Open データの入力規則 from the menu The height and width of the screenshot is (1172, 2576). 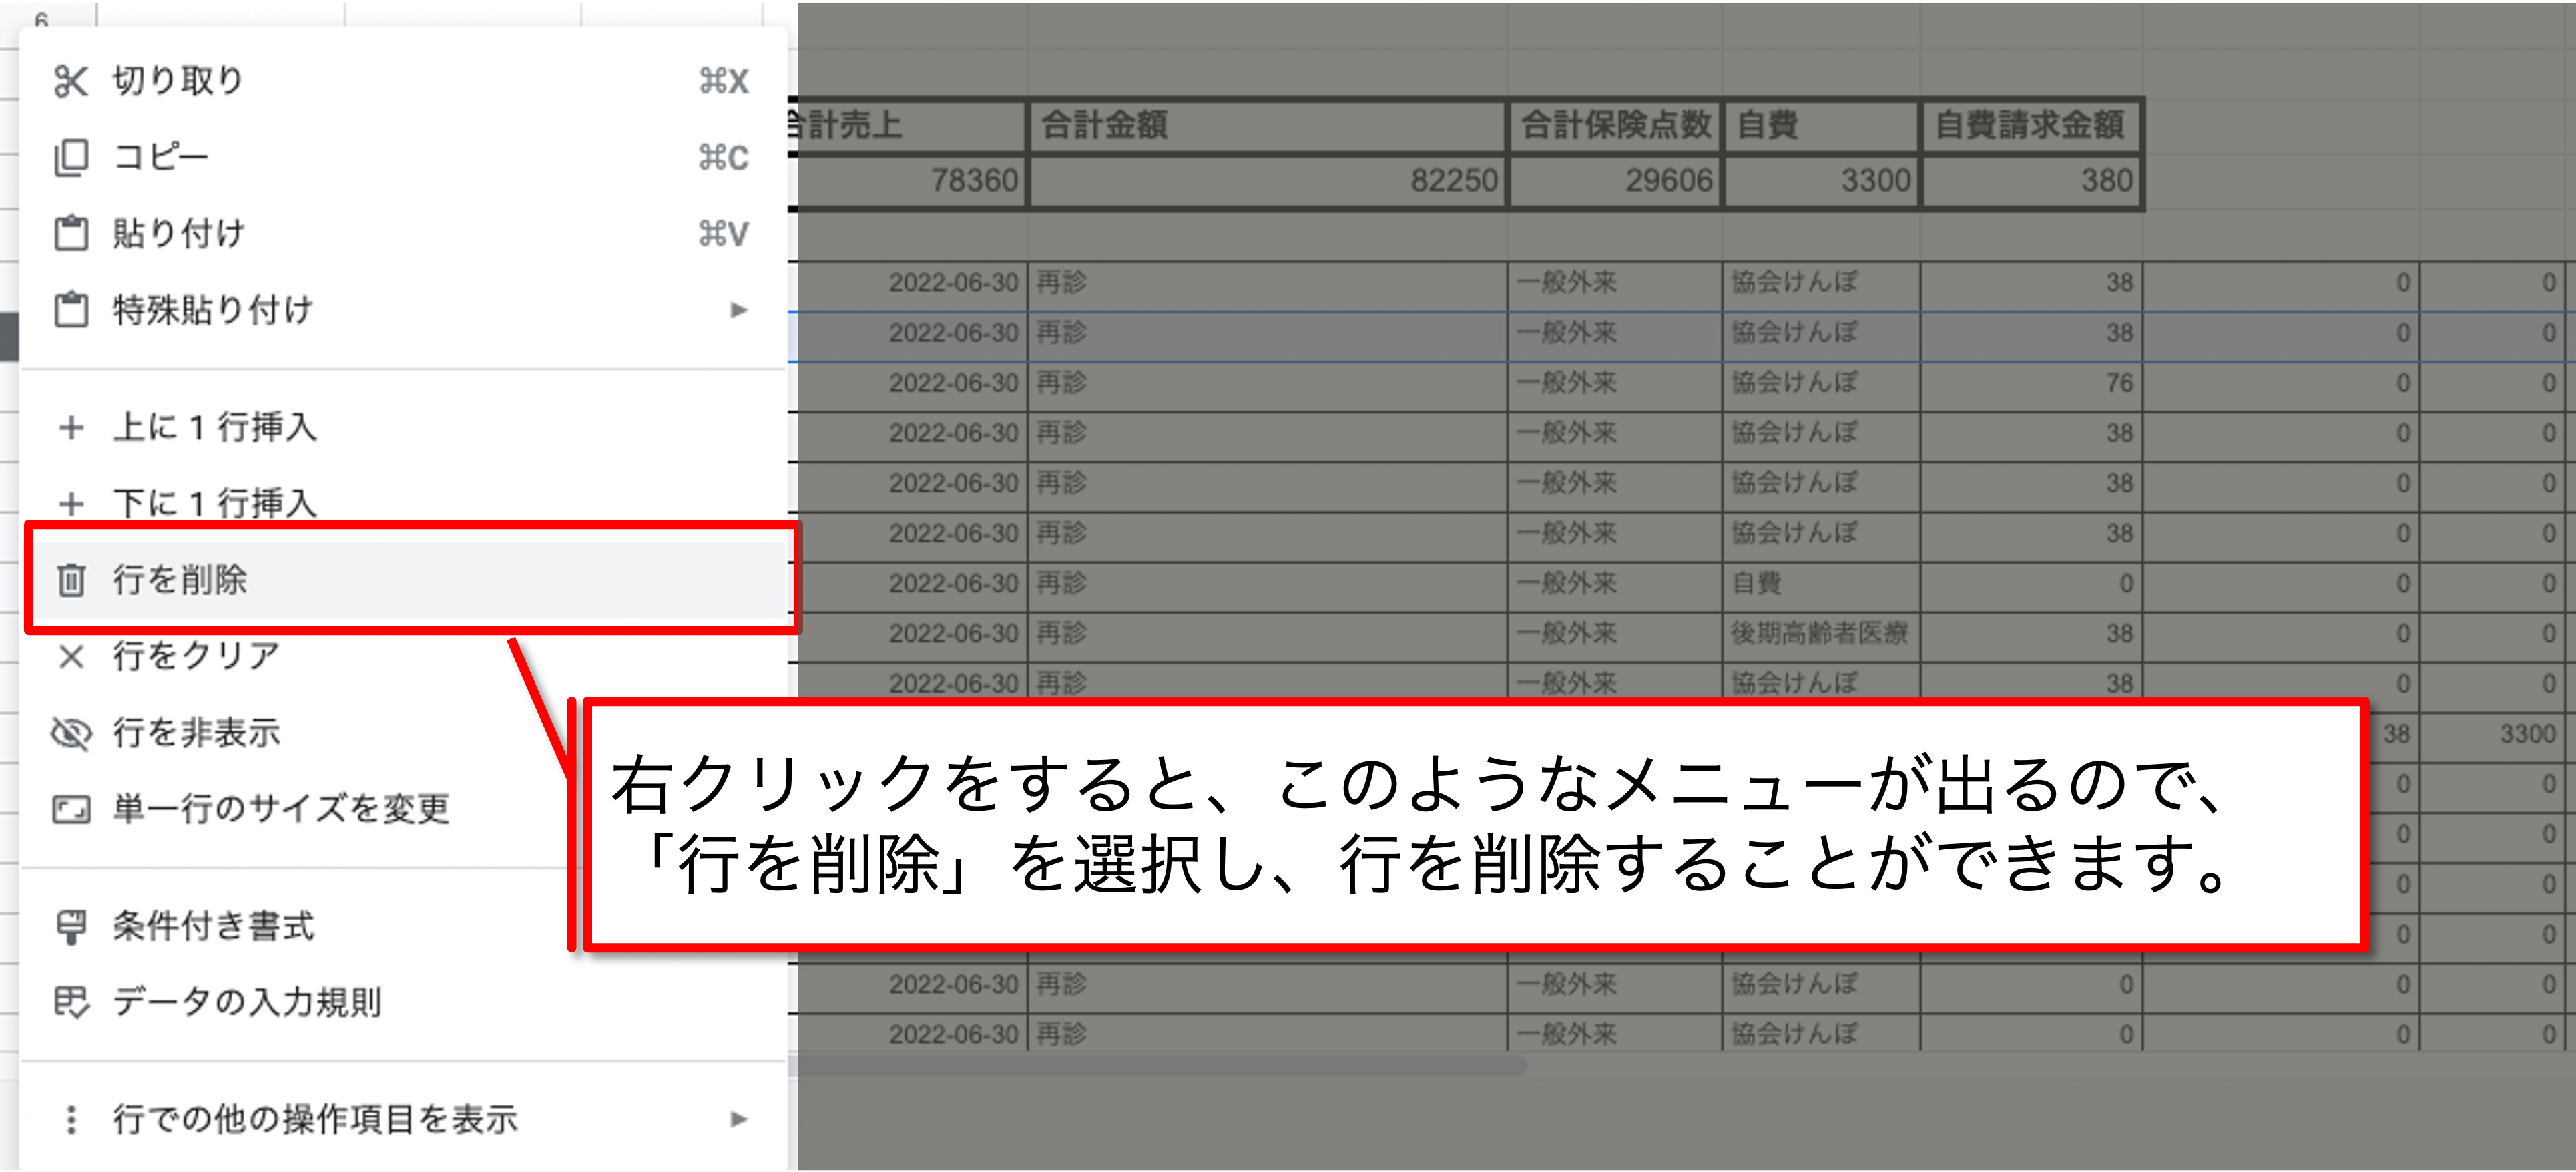(x=403, y=1002)
